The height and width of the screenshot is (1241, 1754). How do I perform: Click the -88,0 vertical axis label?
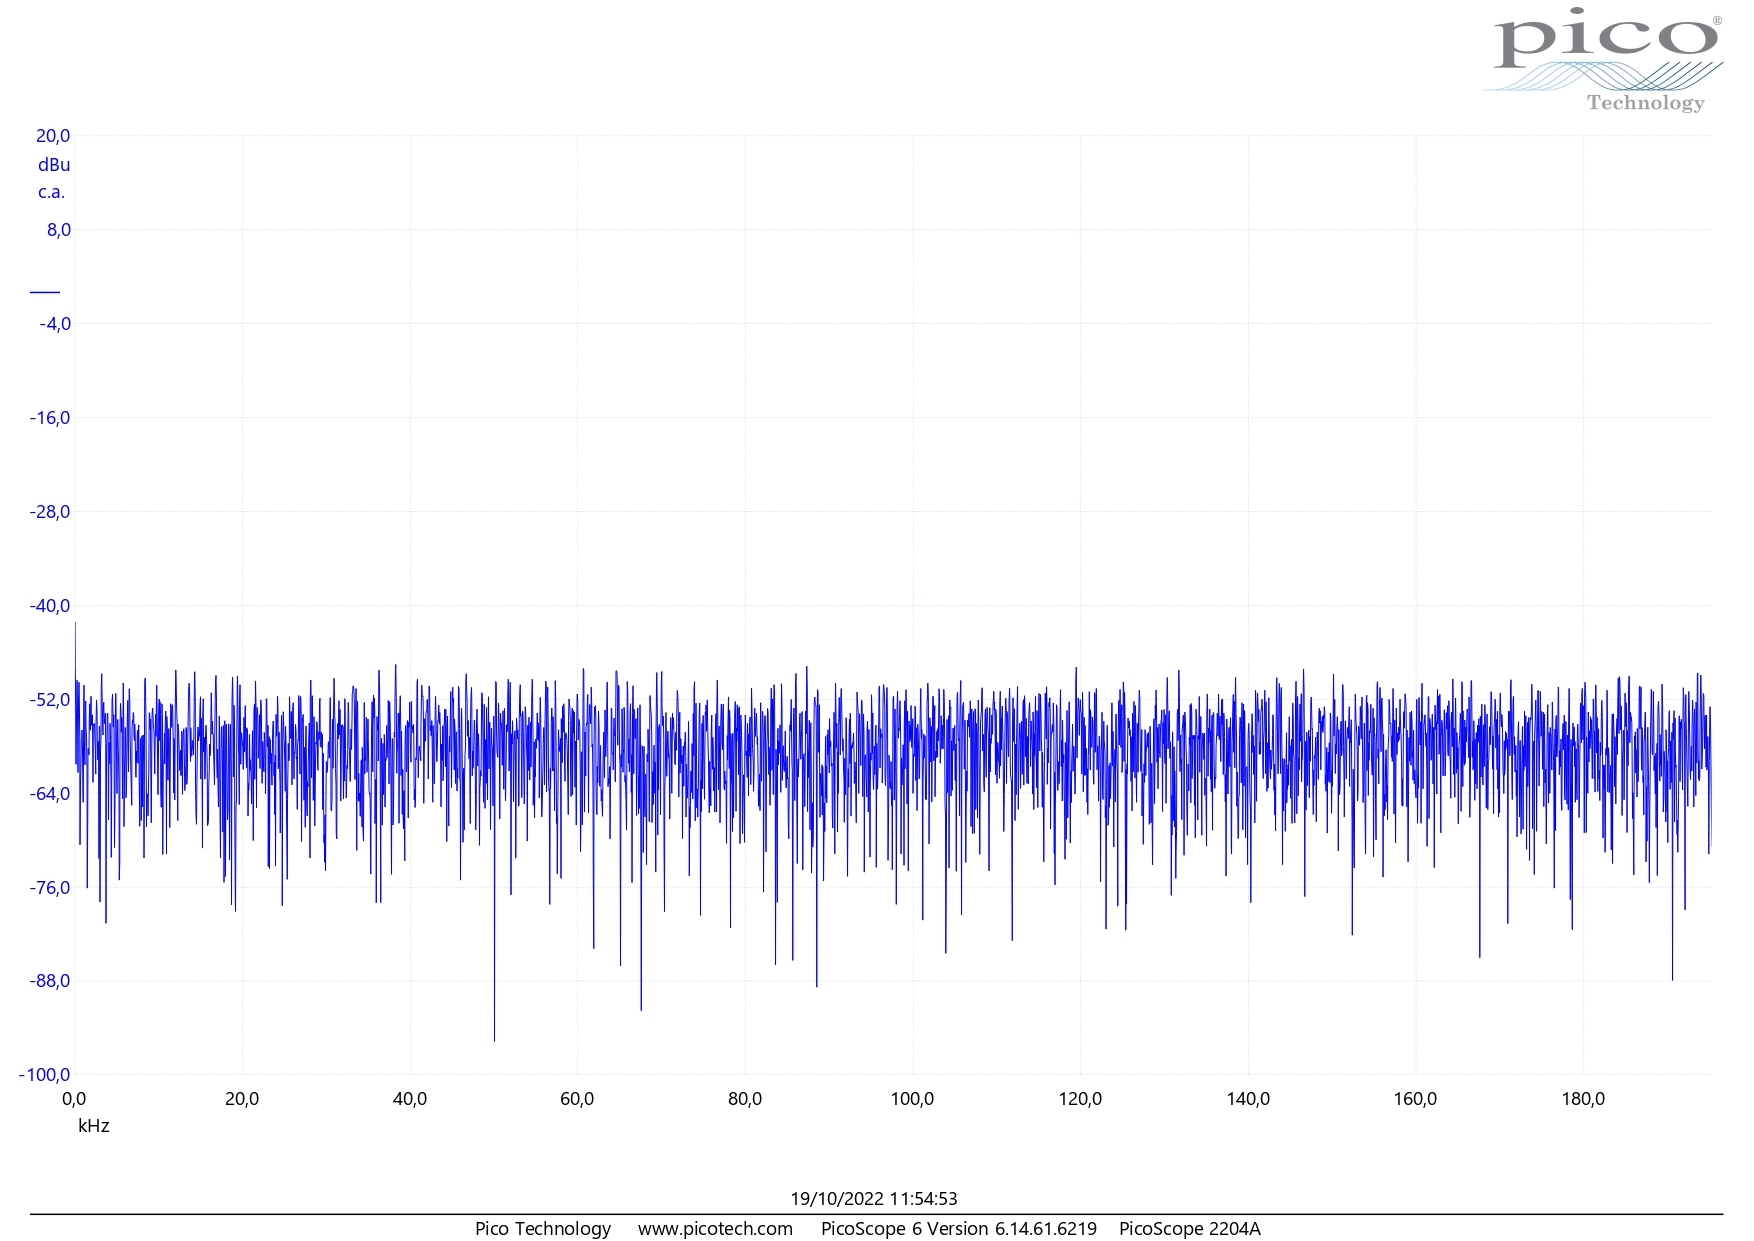[50, 981]
